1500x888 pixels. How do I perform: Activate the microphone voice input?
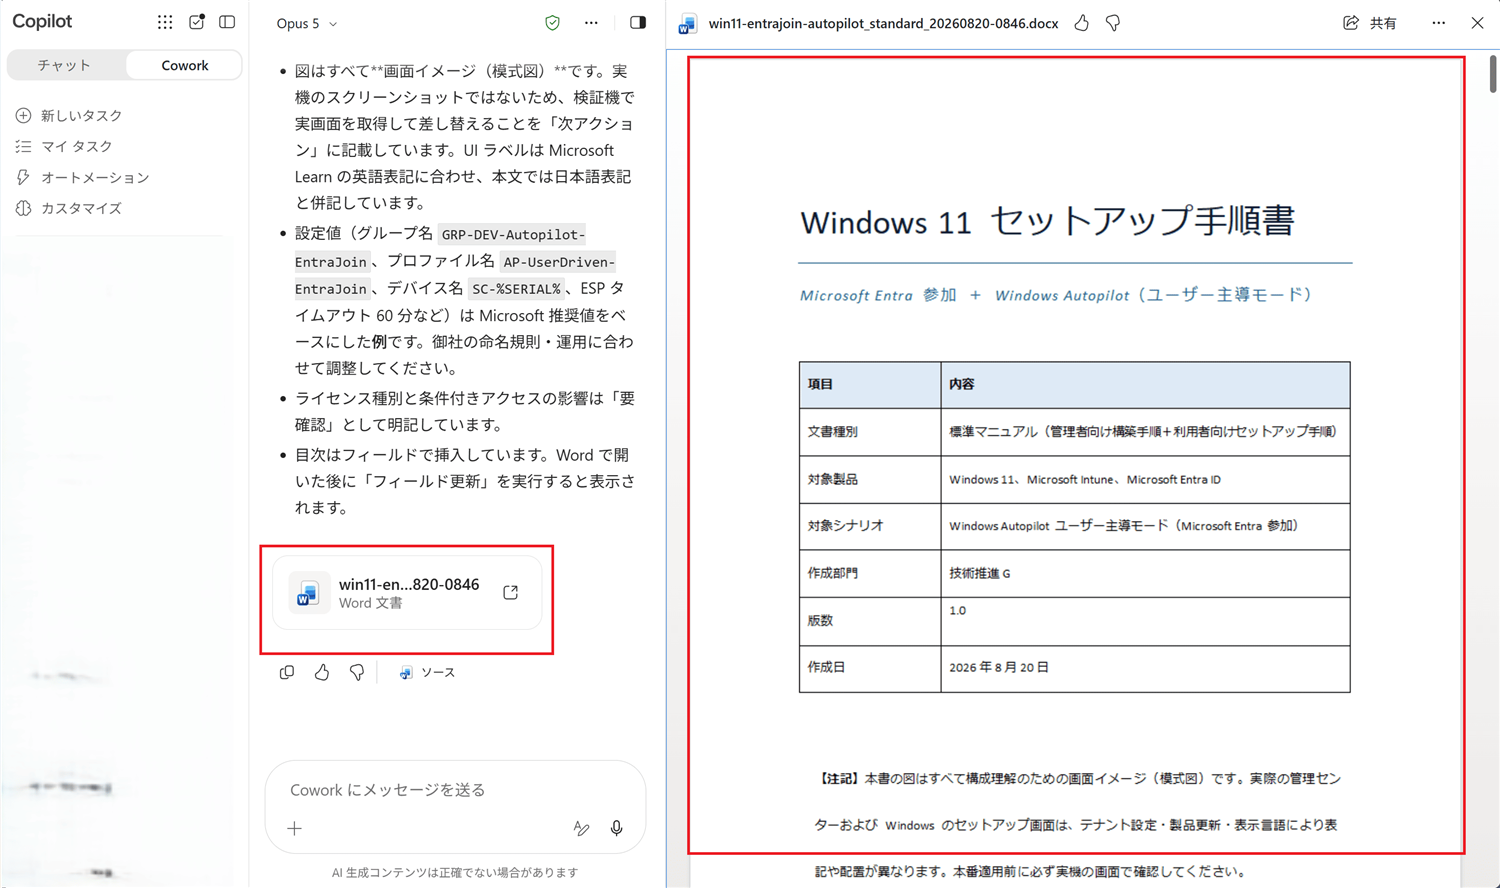[617, 828]
